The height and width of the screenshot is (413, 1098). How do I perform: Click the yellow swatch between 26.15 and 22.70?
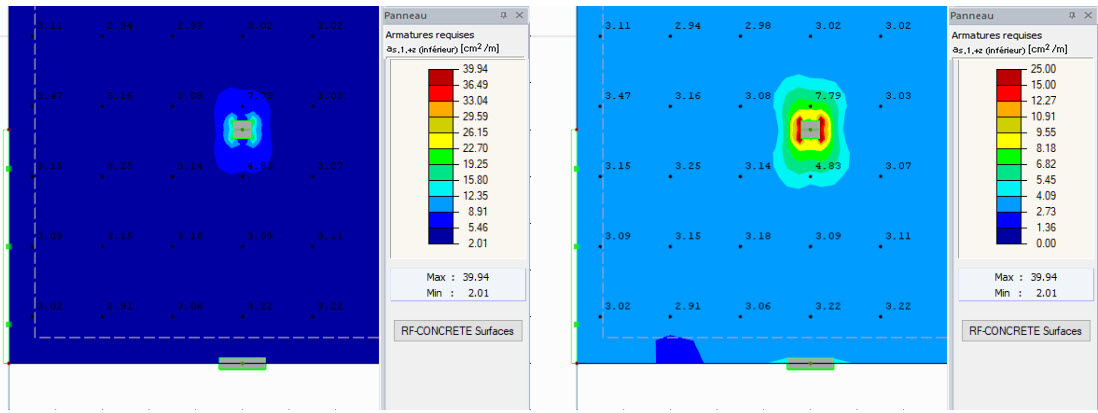pyautogui.click(x=441, y=140)
